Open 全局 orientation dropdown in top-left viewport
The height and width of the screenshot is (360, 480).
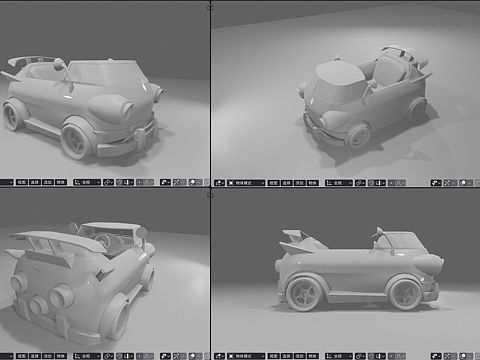pyautogui.click(x=87, y=182)
